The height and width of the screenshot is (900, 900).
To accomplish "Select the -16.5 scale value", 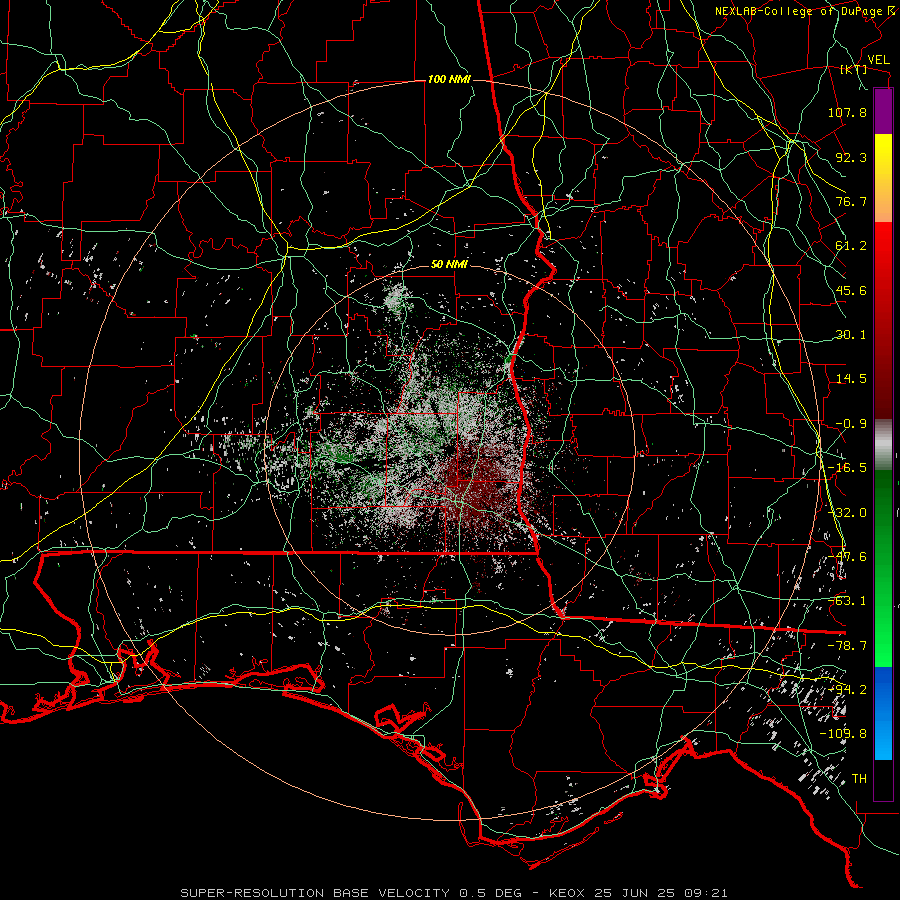I will point(847,468).
